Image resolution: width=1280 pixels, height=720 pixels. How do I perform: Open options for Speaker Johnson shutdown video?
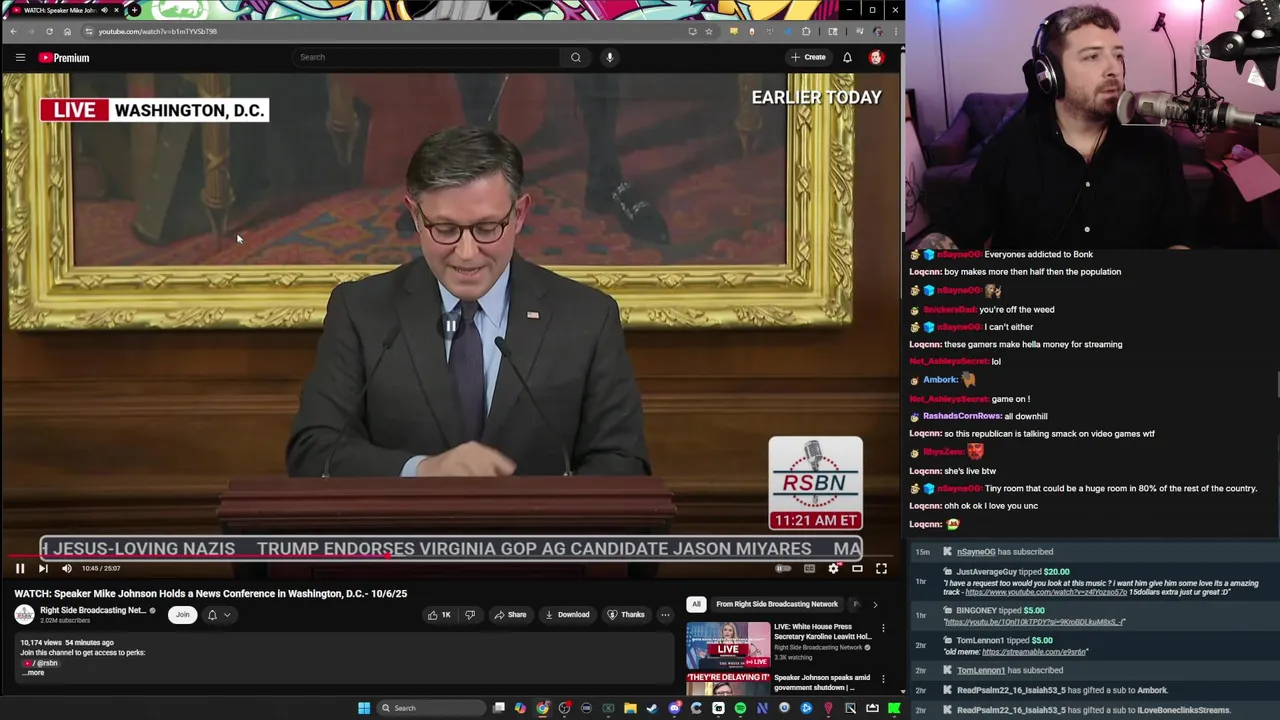point(883,680)
